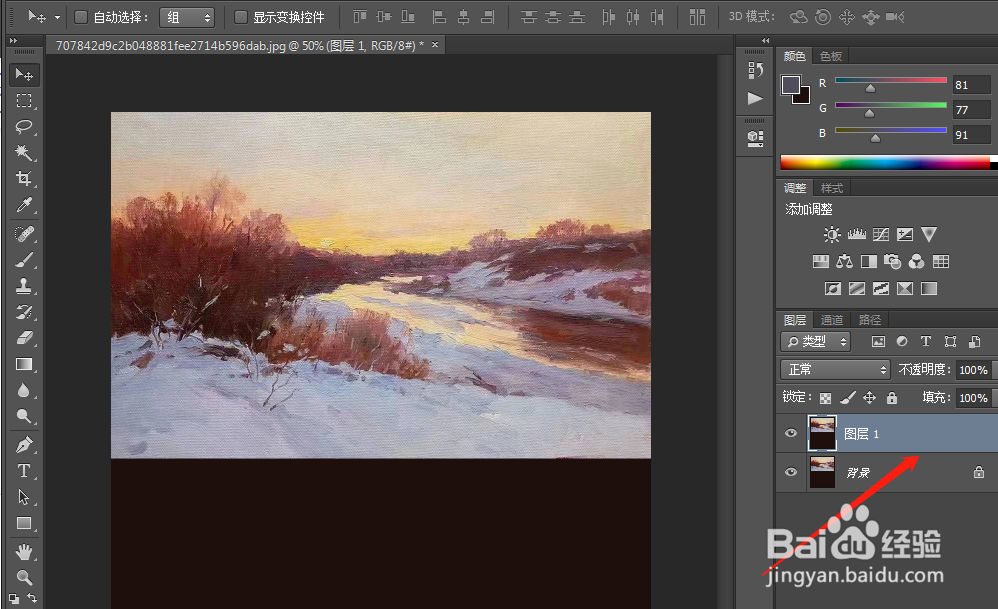Switch to the 通道 tab

831,319
